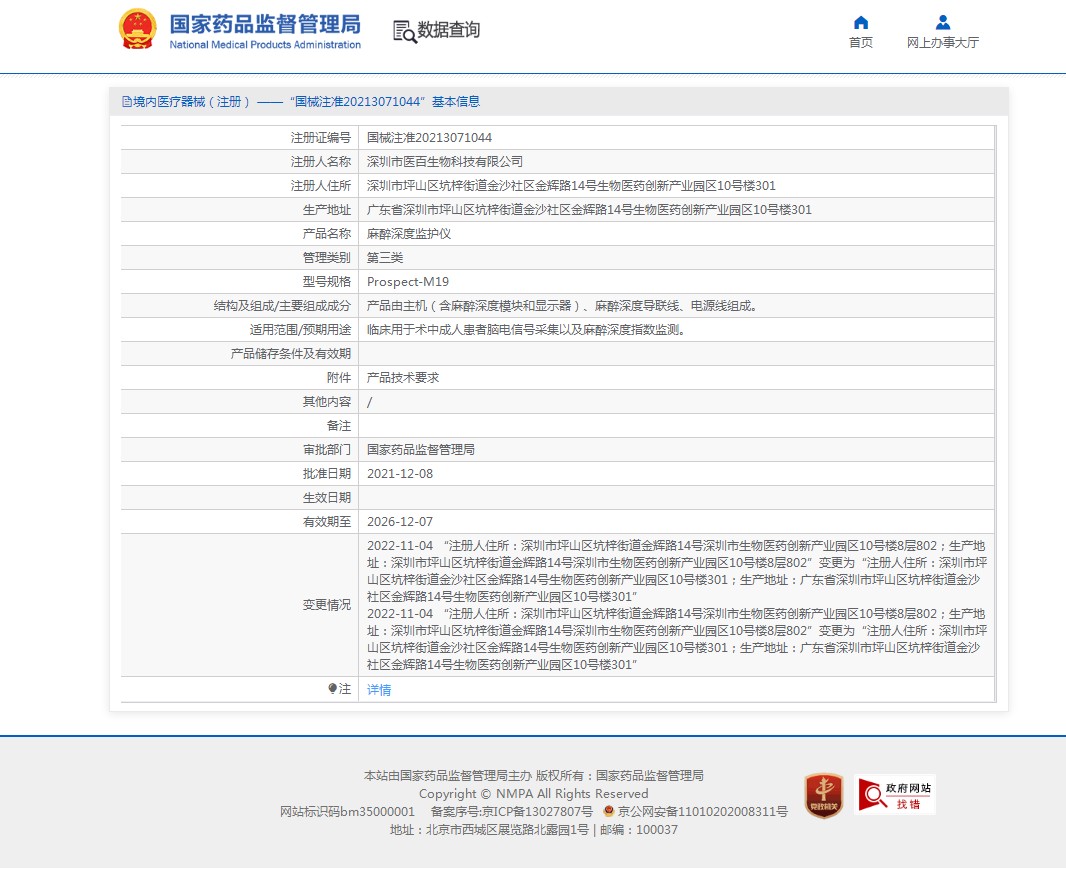Click the footer address 北京市西城区展览路 line
This screenshot has height=884, width=1066.
tap(533, 830)
